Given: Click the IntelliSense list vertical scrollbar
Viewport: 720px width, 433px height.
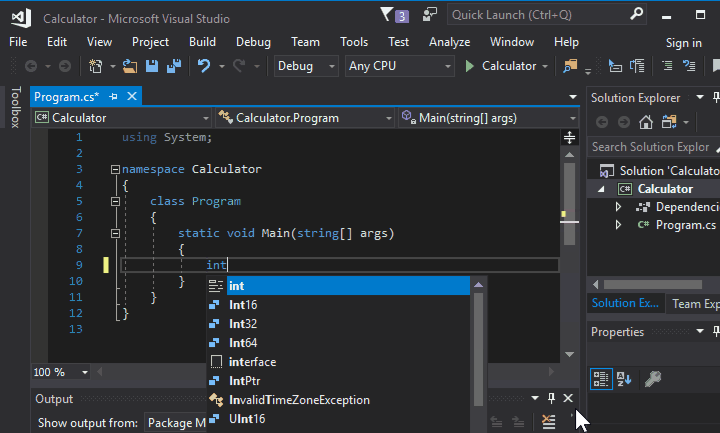Looking at the screenshot, I should coord(478,340).
